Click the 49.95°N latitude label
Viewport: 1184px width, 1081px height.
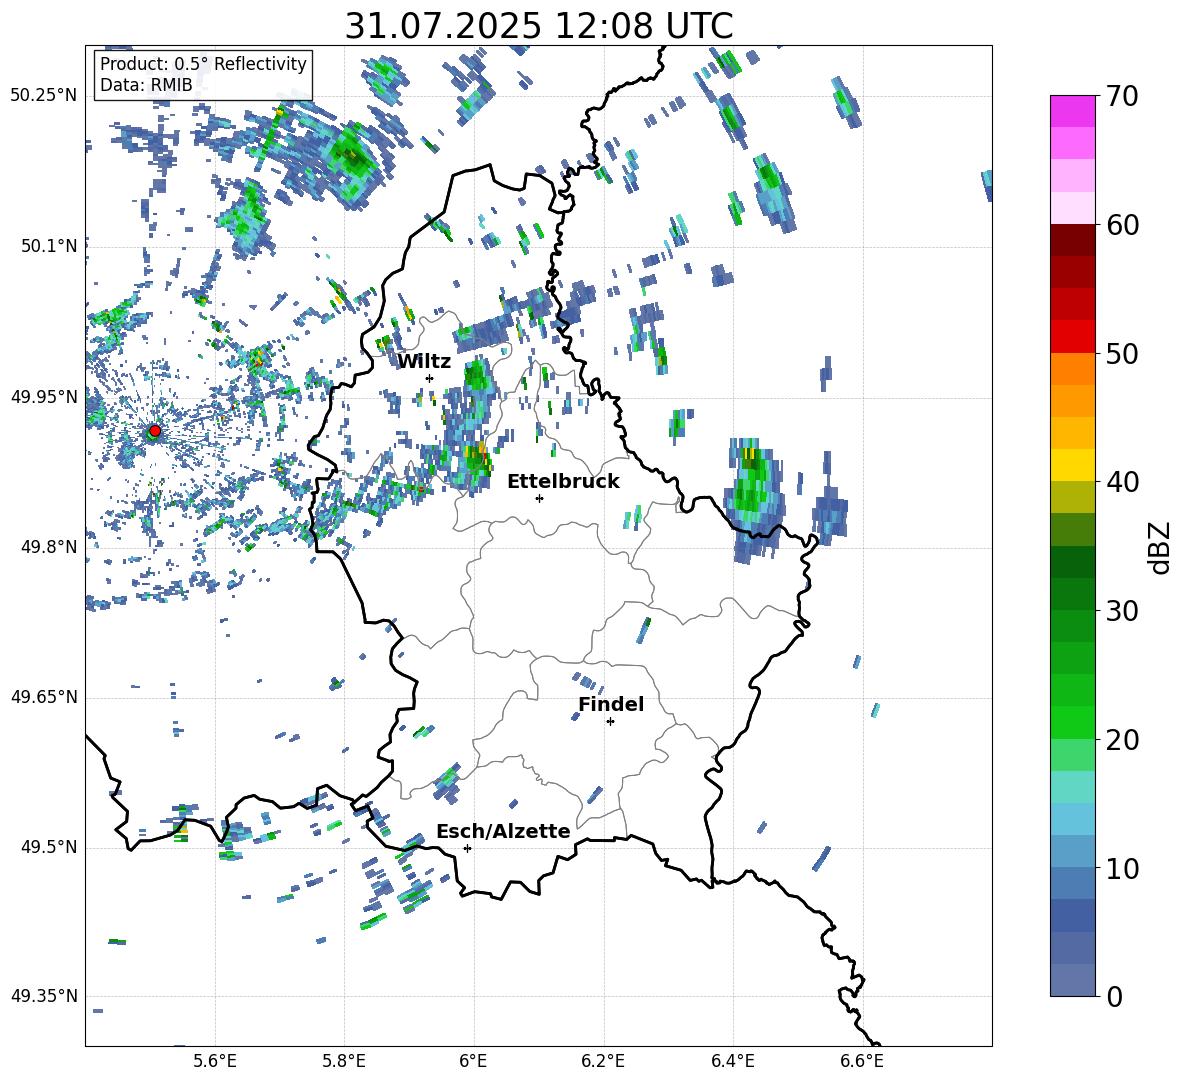(x=44, y=397)
